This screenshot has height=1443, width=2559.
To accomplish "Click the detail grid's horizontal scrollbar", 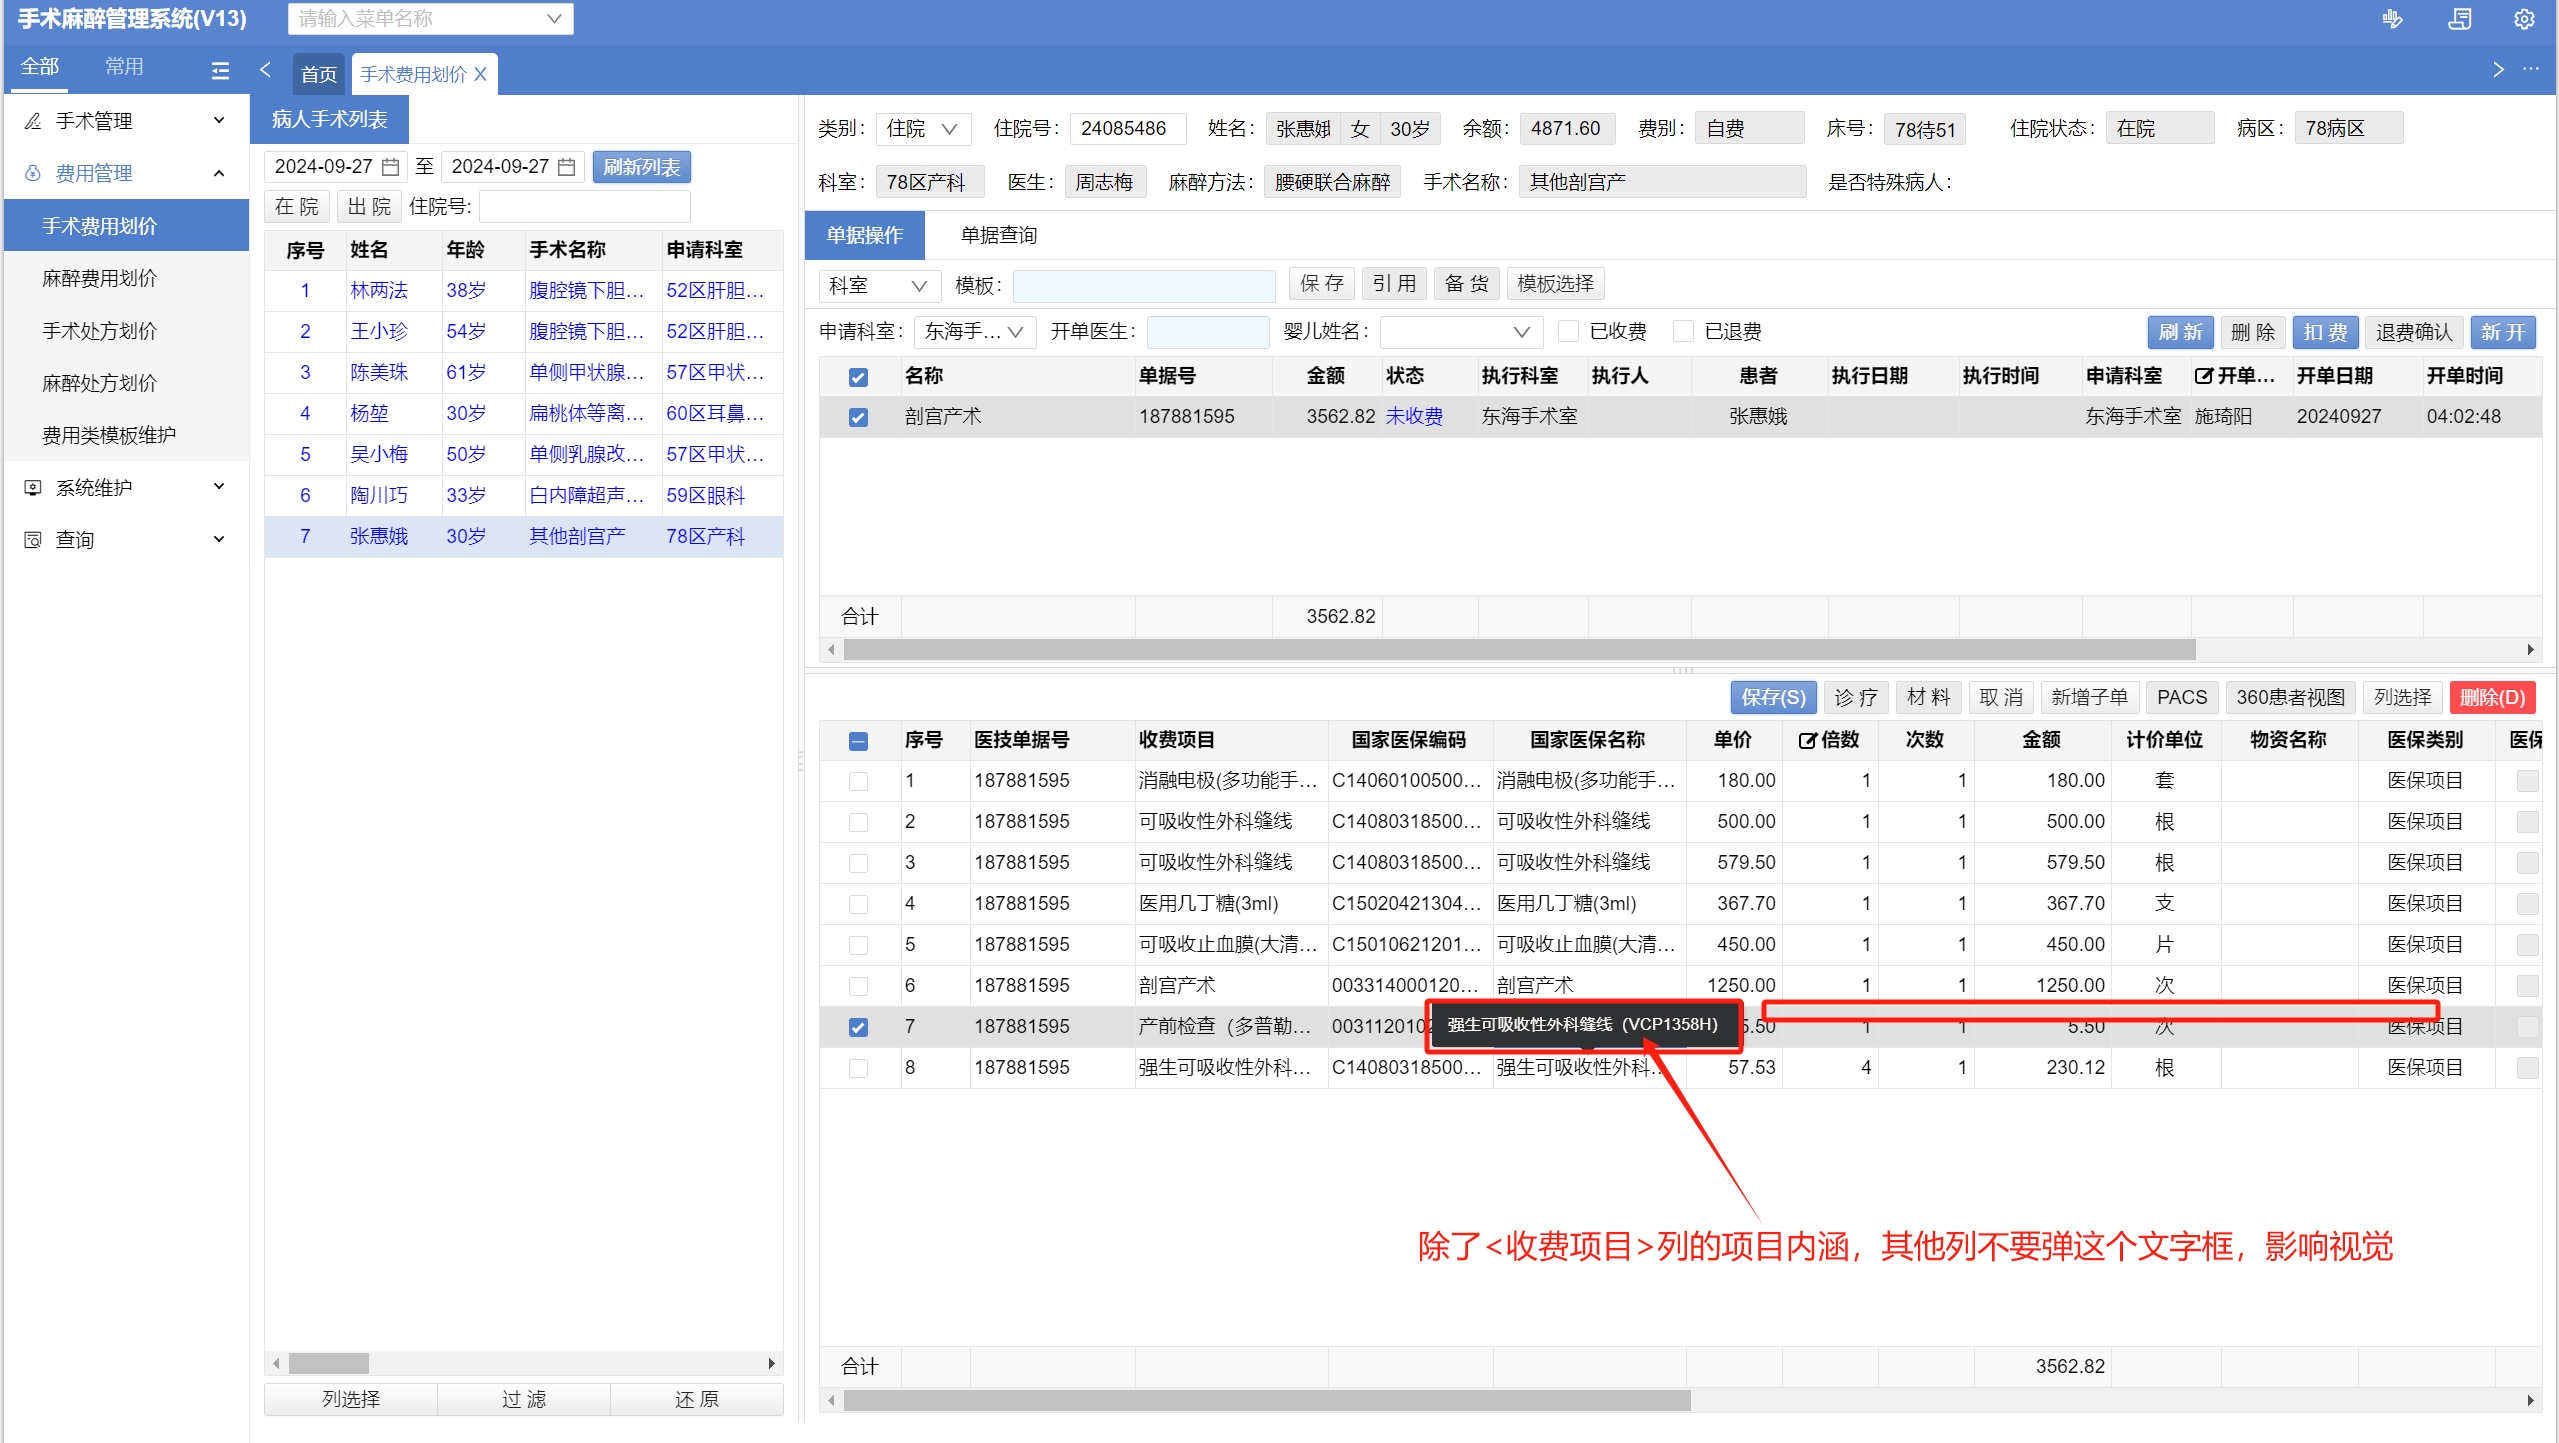I will pos(1265,1400).
